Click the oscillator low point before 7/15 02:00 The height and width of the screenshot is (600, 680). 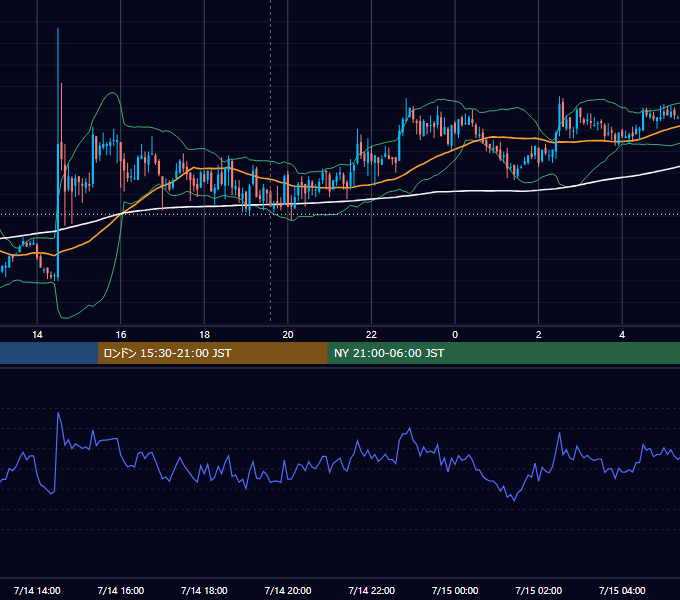click(x=515, y=500)
